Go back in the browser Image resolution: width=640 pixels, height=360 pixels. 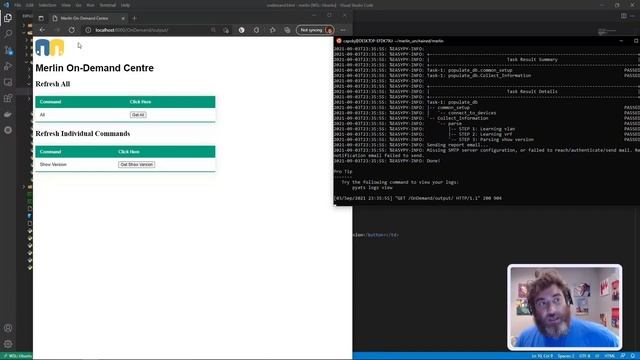(42, 30)
